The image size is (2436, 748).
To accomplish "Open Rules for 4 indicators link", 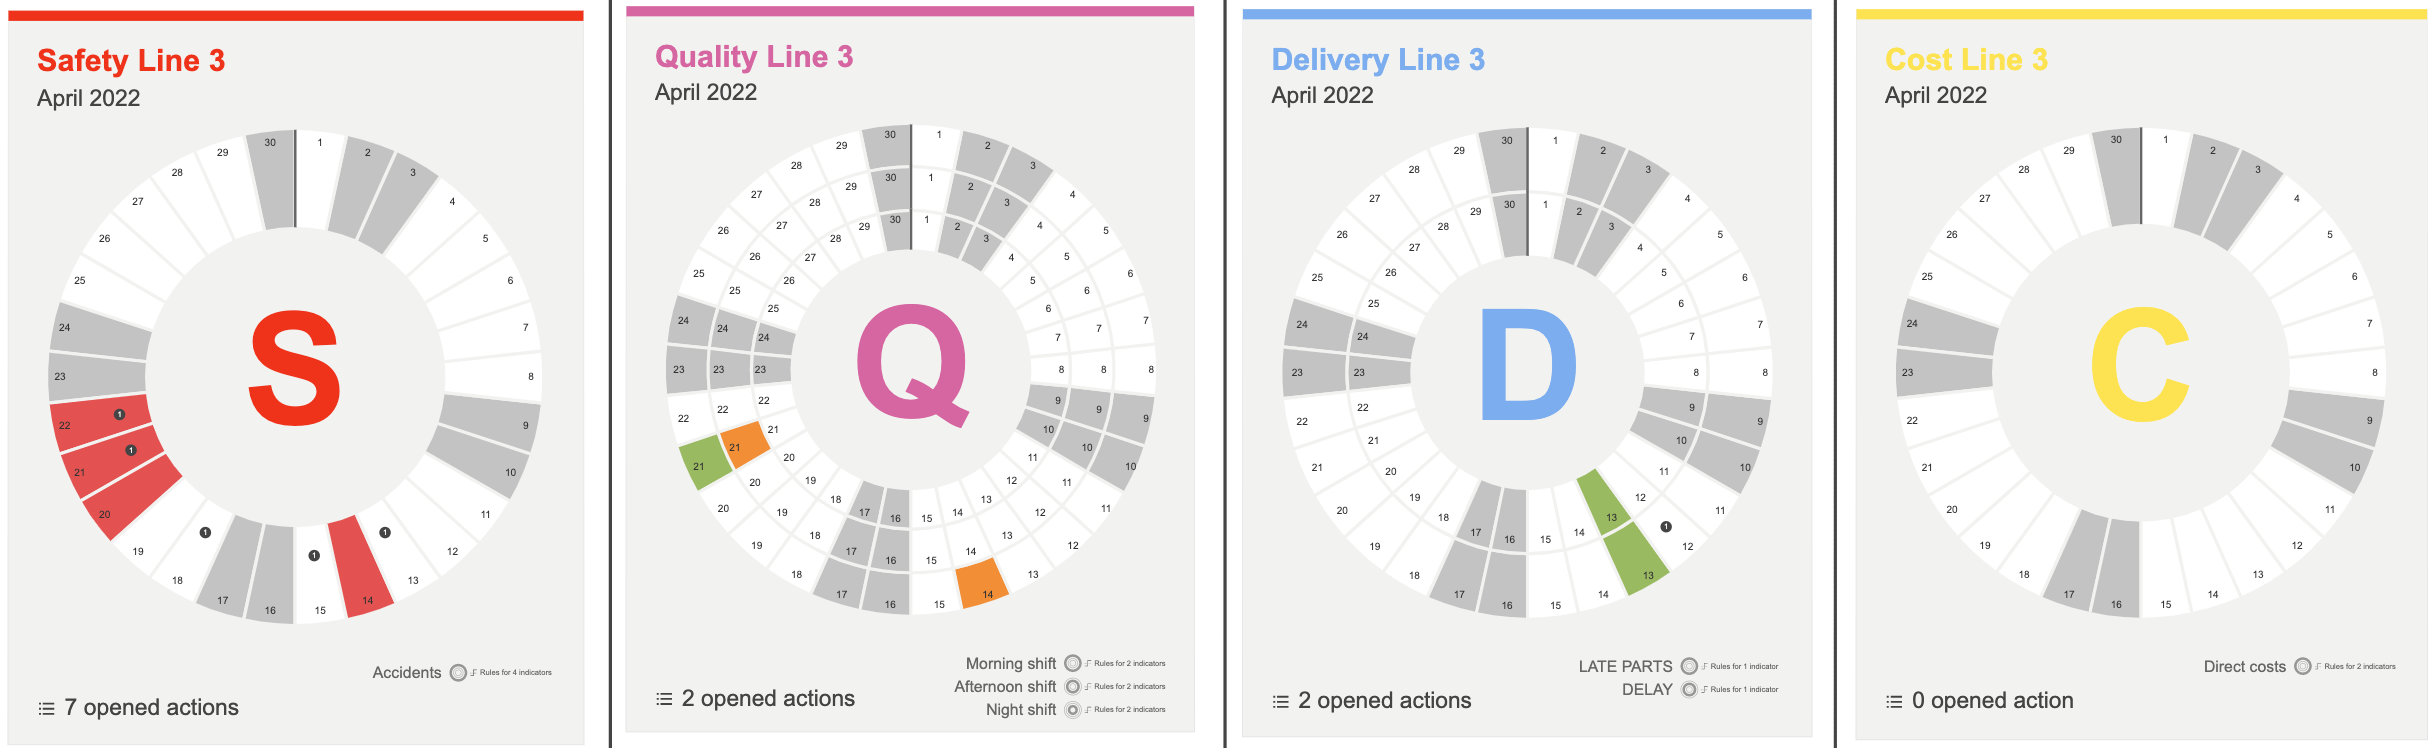I will [x=515, y=673].
